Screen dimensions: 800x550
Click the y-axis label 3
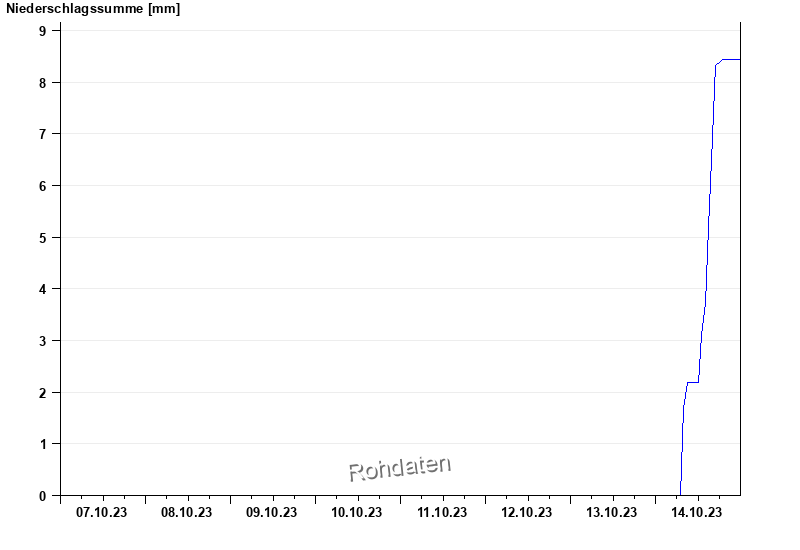tap(43, 341)
